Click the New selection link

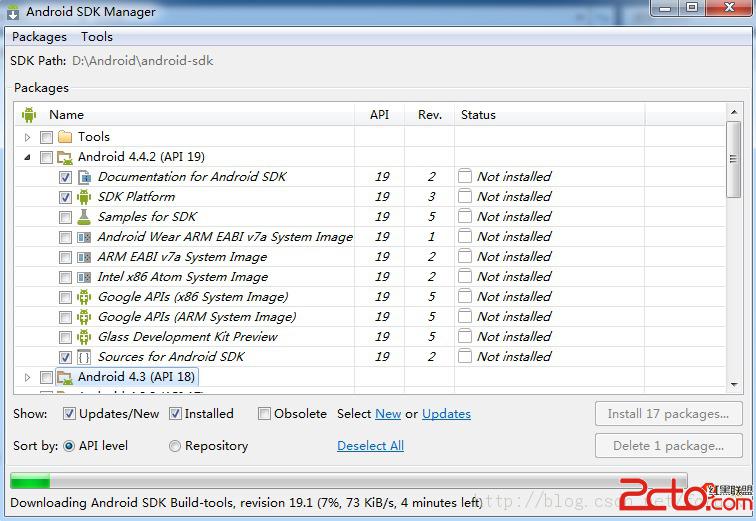(x=388, y=414)
